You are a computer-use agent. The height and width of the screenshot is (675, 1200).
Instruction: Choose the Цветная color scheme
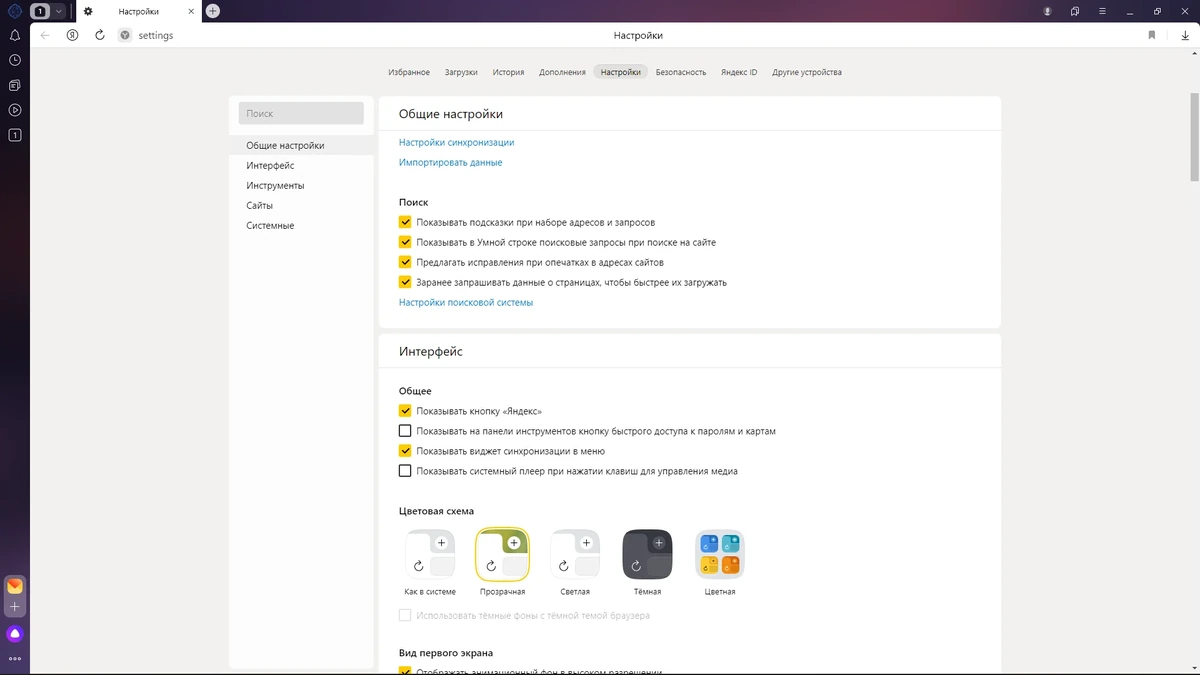[x=720, y=554]
